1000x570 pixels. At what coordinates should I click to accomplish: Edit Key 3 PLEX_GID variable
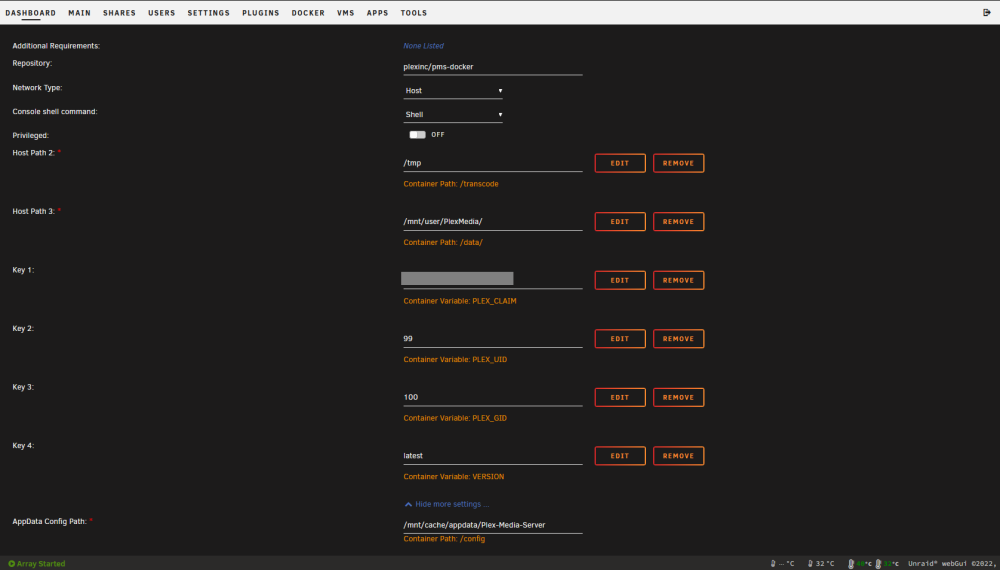tap(620, 398)
